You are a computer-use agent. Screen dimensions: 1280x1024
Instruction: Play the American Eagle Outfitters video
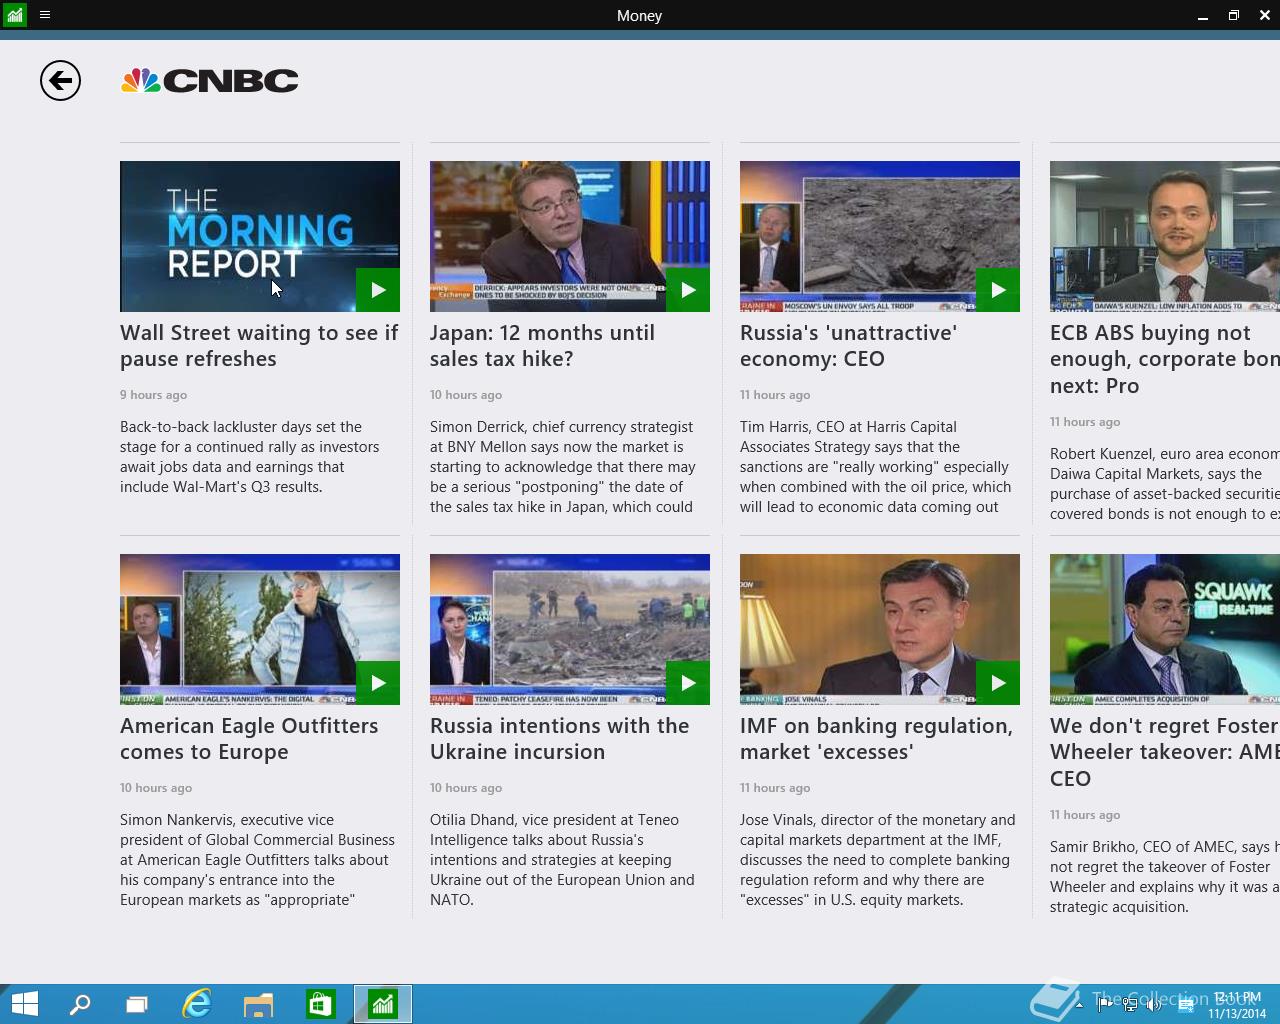[x=378, y=683]
